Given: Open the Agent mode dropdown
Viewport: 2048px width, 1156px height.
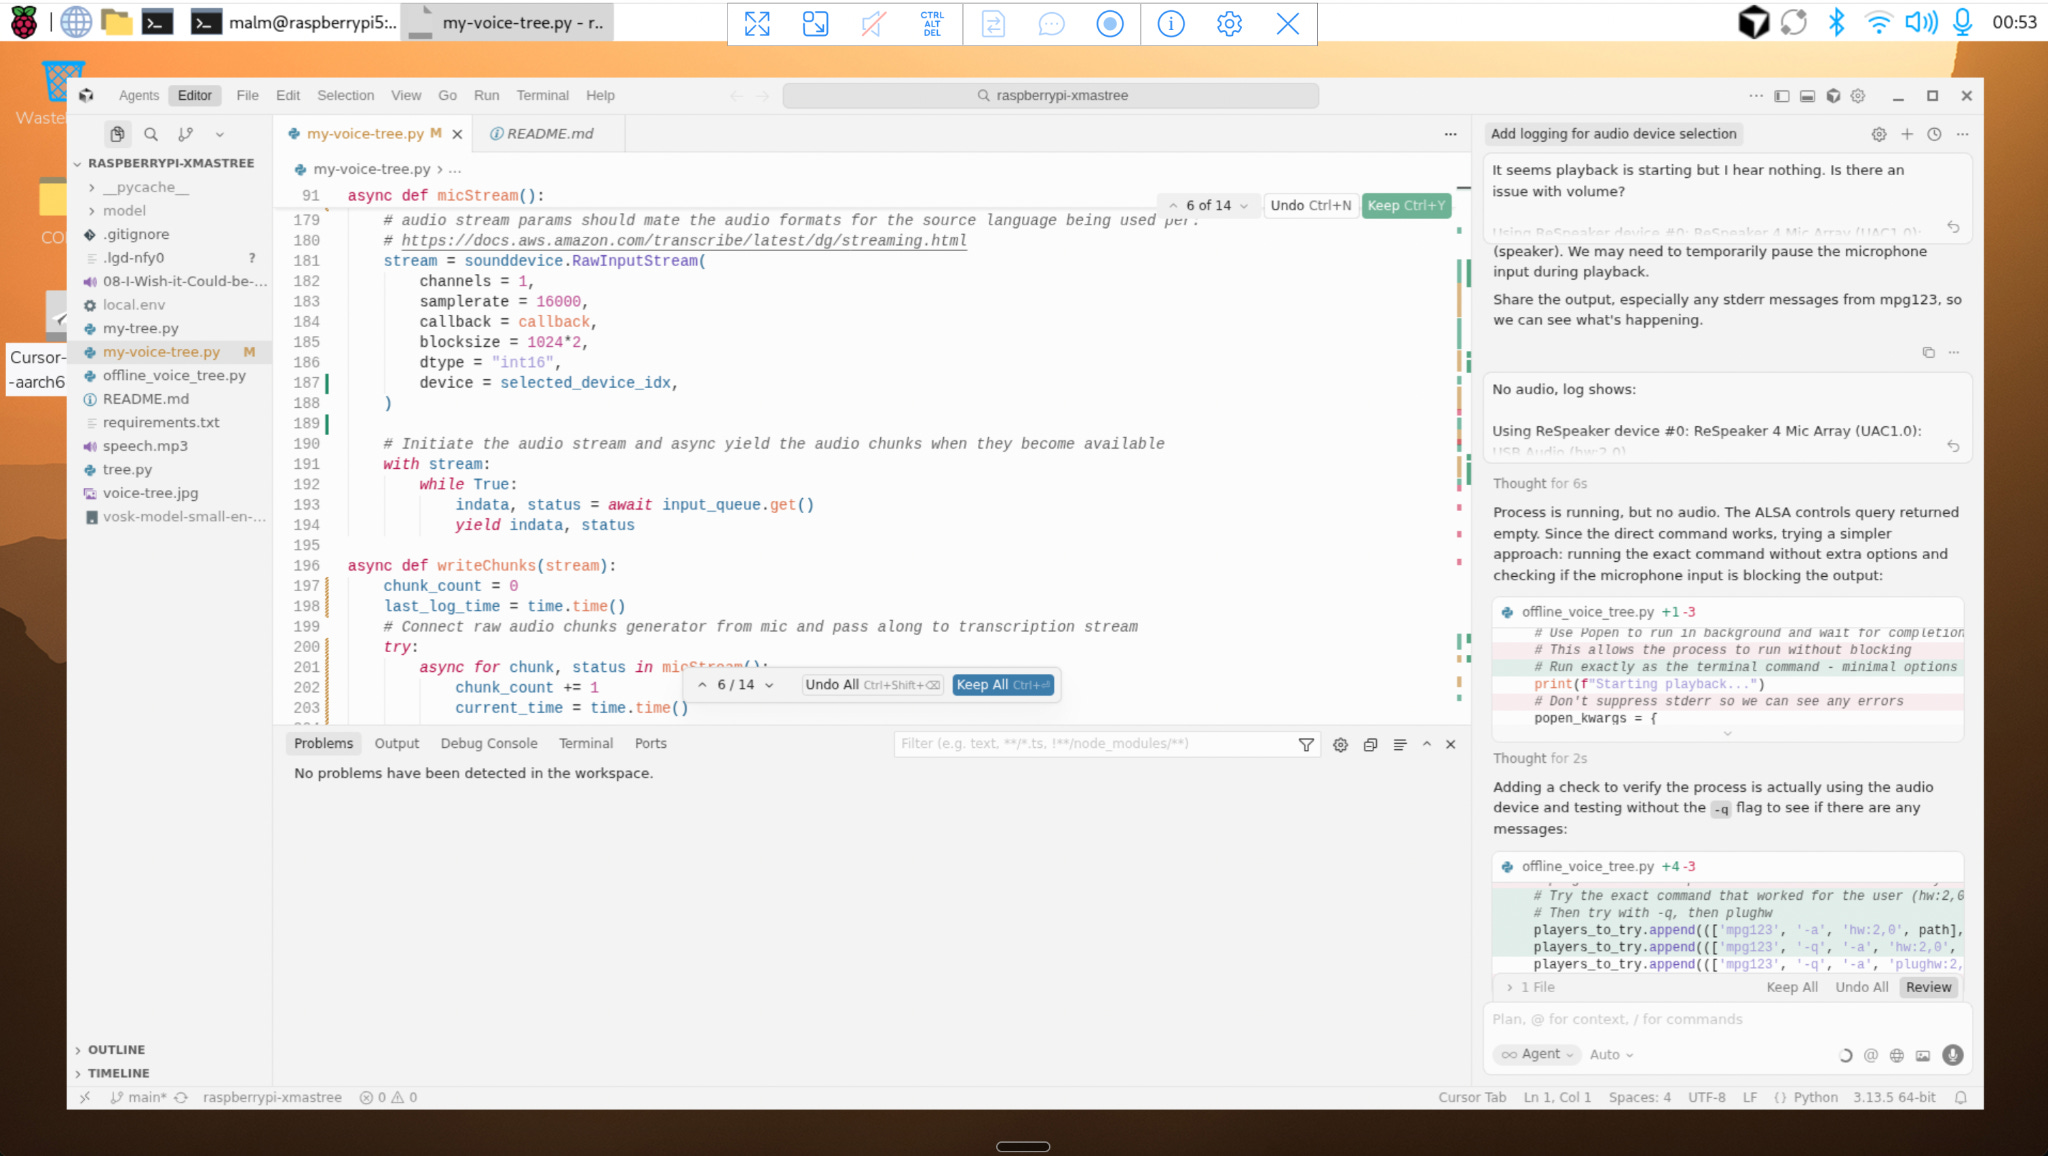Looking at the screenshot, I should tap(1536, 1055).
